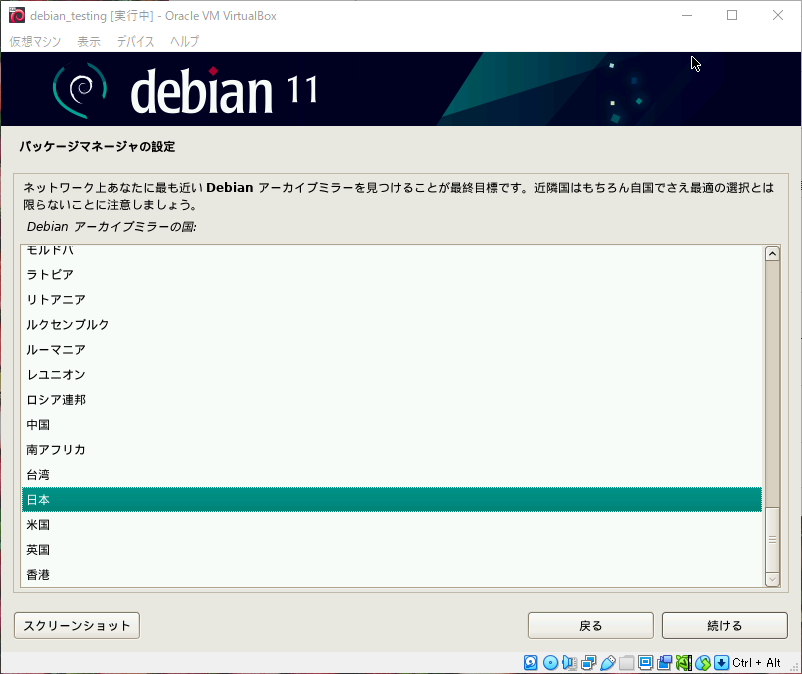The width and height of the screenshot is (802, 674).
Task: Click the optical disc status icon
Action: (550, 663)
